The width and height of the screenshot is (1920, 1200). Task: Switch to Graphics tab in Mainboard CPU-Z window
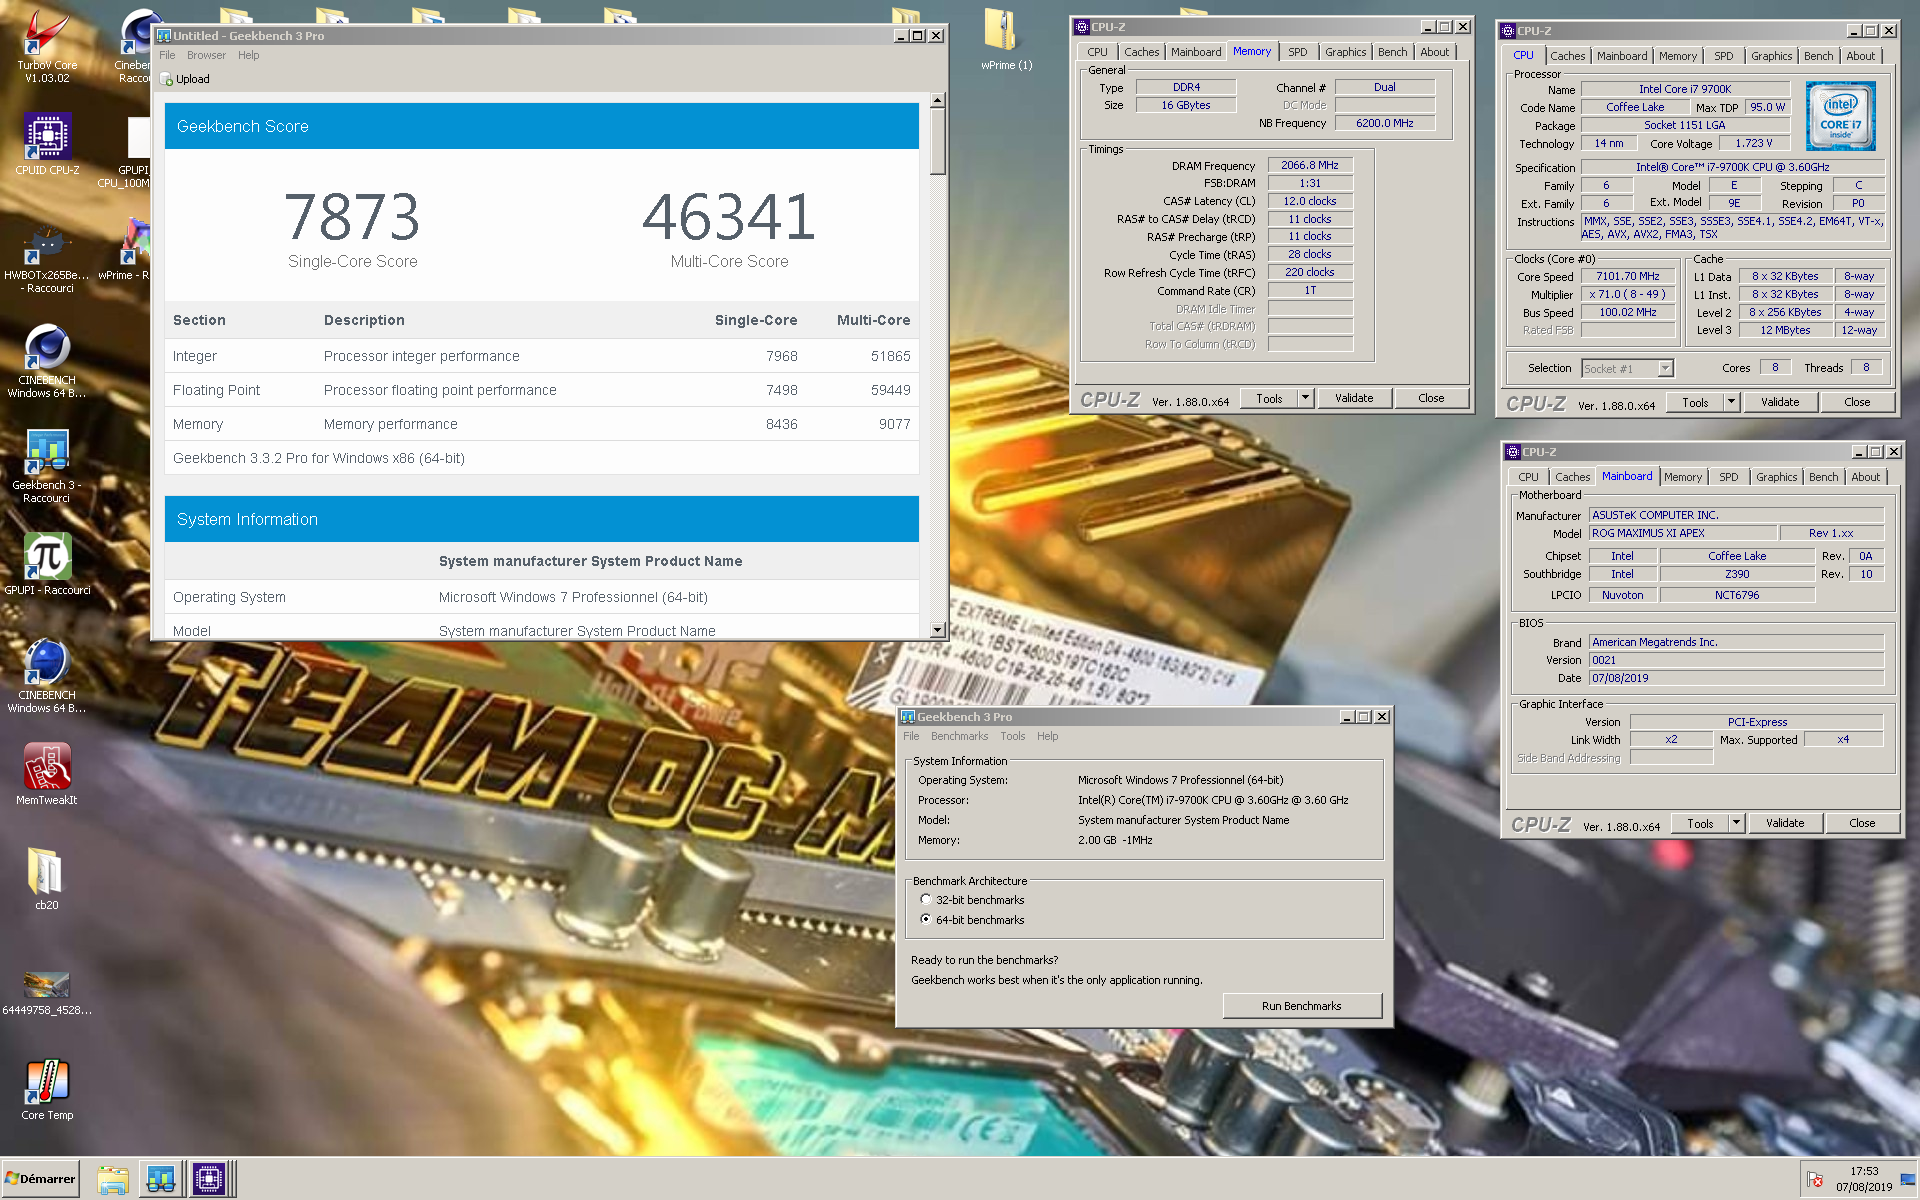point(1776,477)
